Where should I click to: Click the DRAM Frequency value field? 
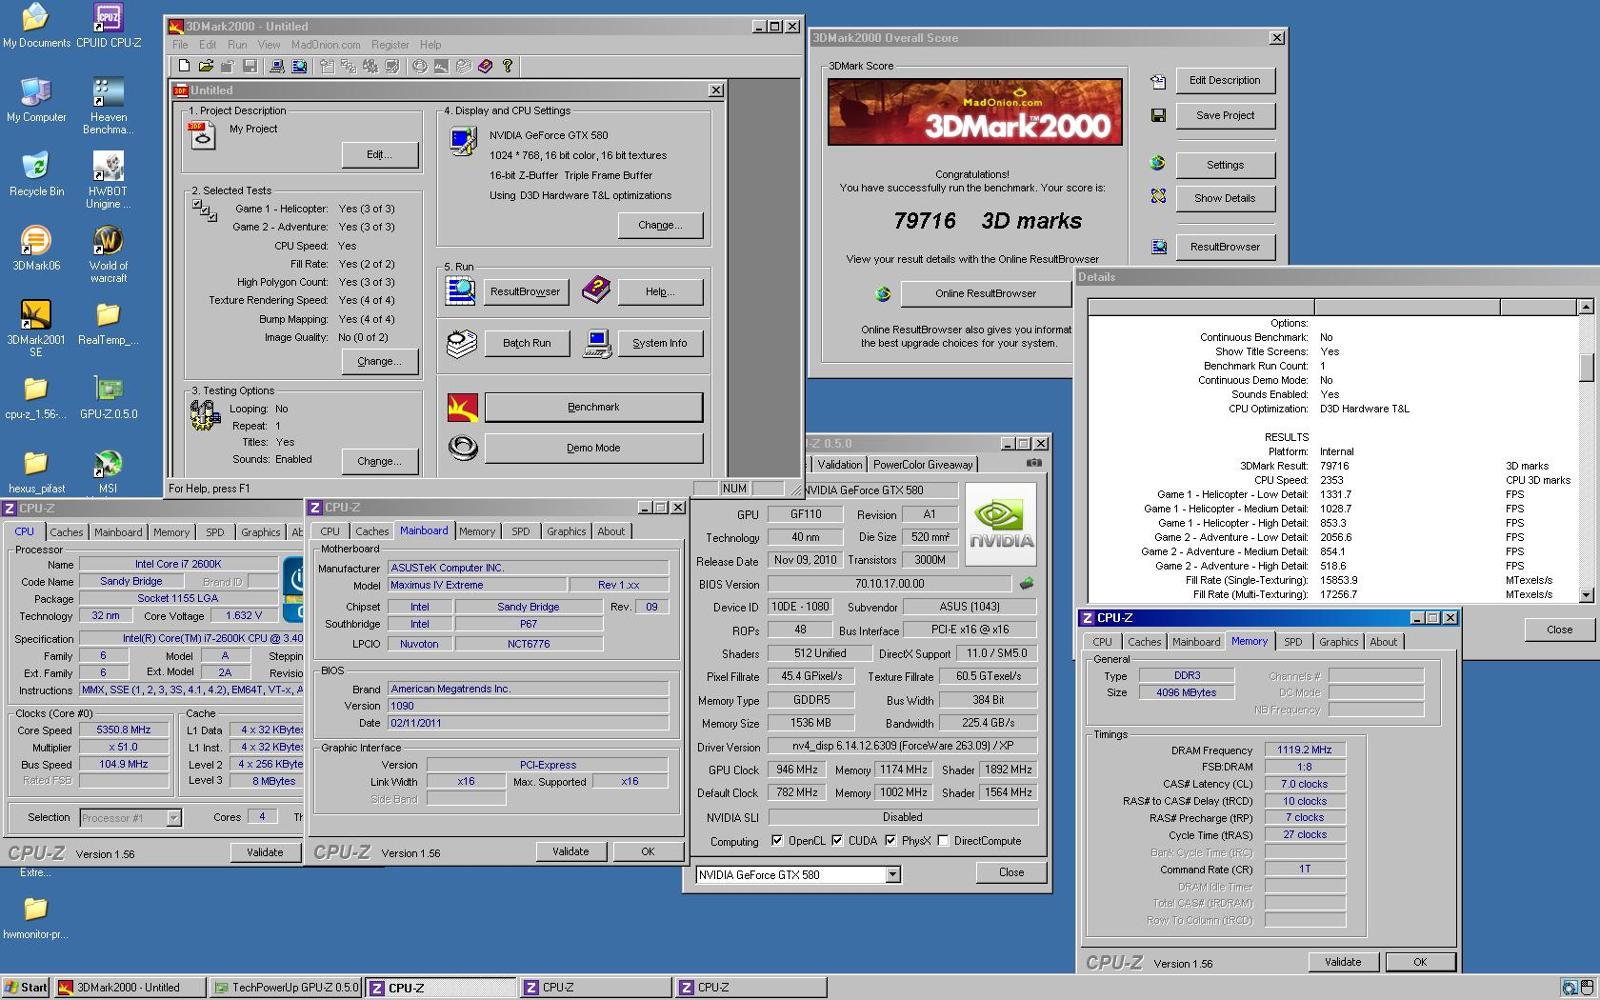pyautogui.click(x=1305, y=750)
